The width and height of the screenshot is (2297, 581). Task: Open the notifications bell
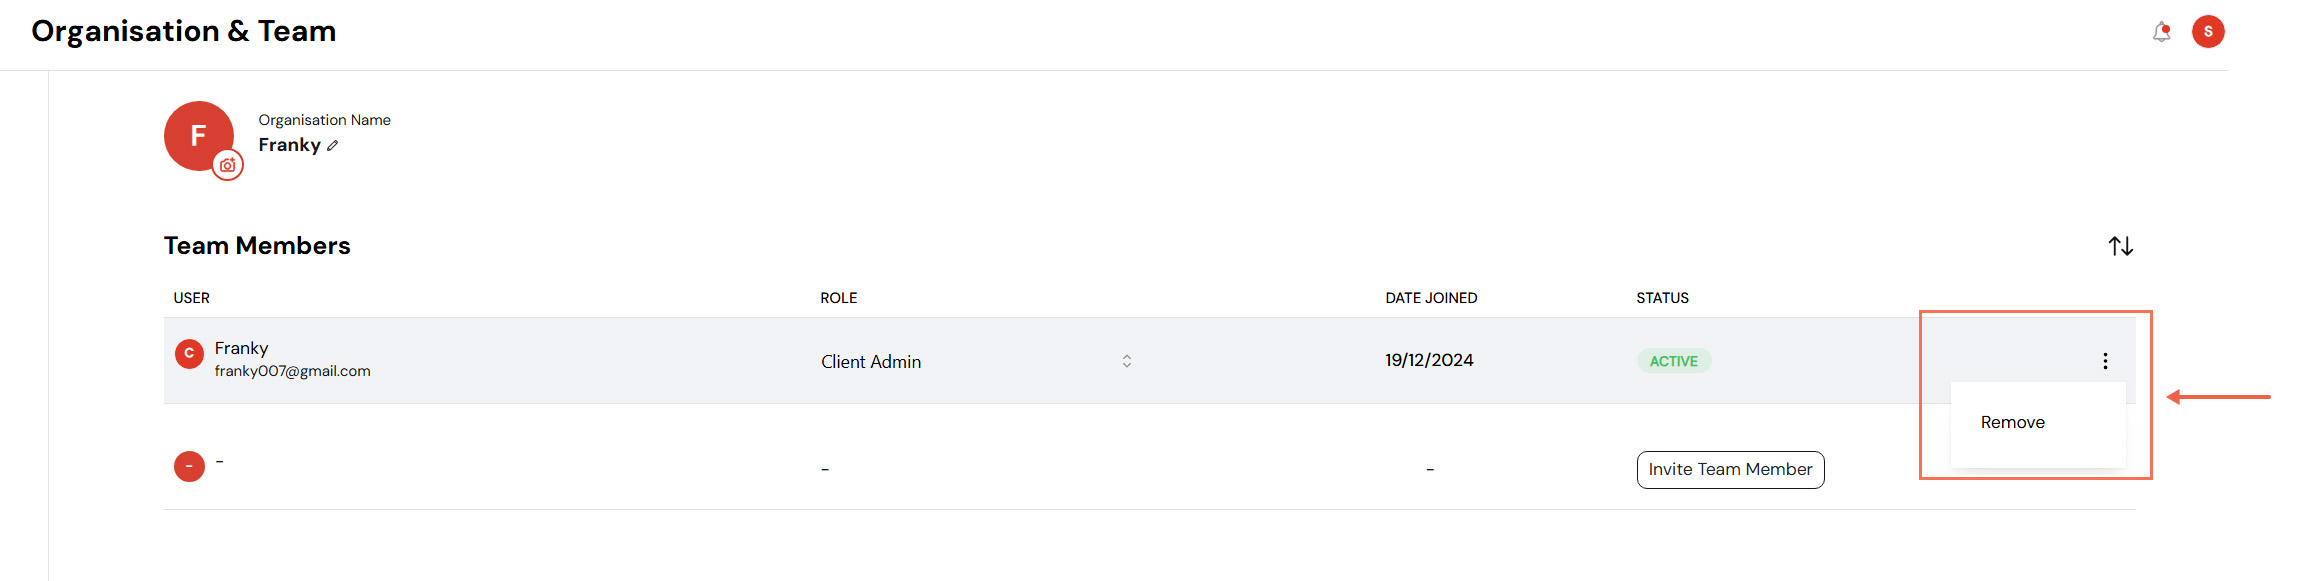(x=2161, y=32)
